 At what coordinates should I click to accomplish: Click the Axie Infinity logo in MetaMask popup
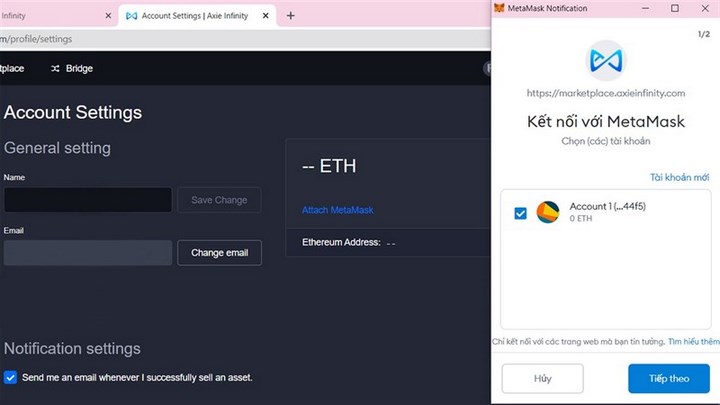click(x=605, y=60)
